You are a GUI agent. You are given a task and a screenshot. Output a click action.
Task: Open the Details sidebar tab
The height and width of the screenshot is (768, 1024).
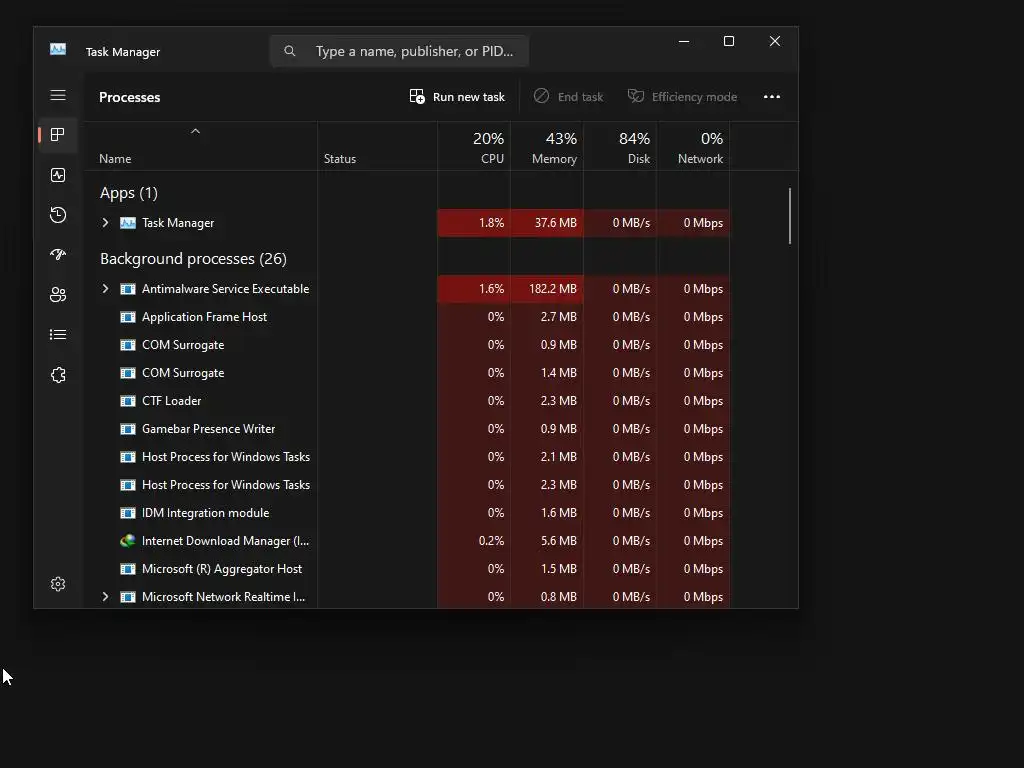click(57, 334)
